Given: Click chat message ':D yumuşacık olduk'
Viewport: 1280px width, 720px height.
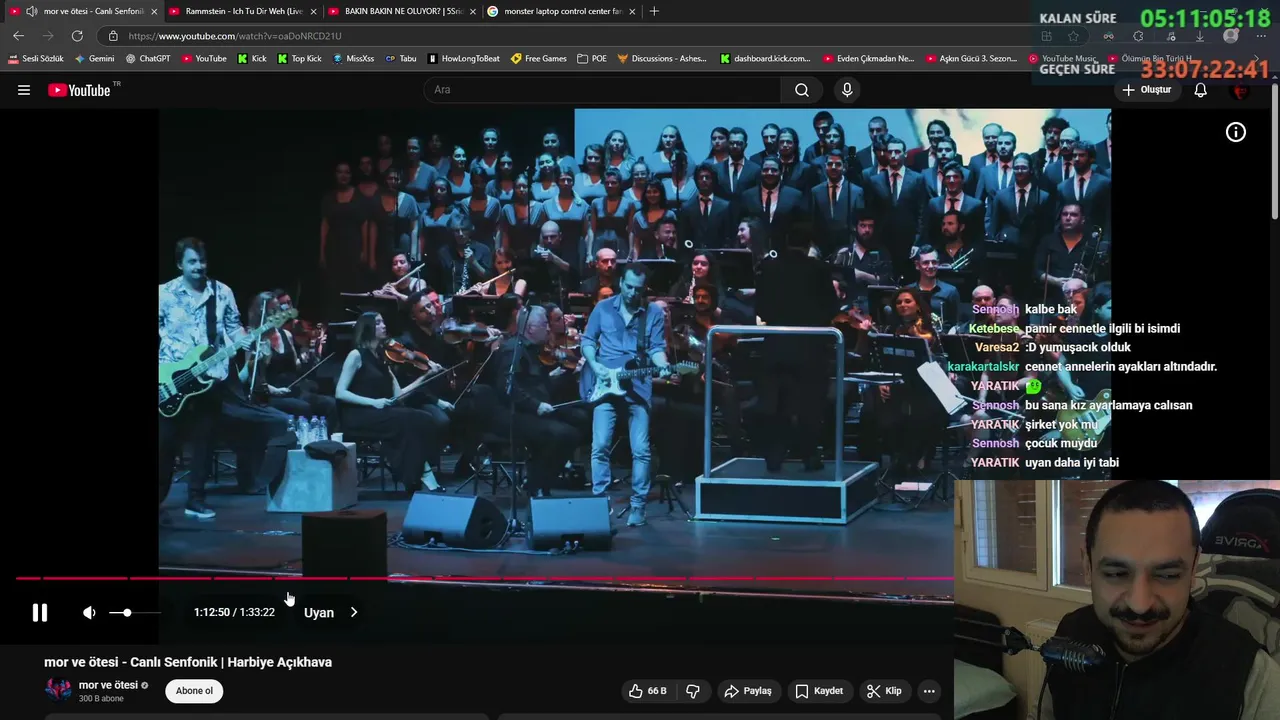Looking at the screenshot, I should pyautogui.click(x=1078, y=347).
